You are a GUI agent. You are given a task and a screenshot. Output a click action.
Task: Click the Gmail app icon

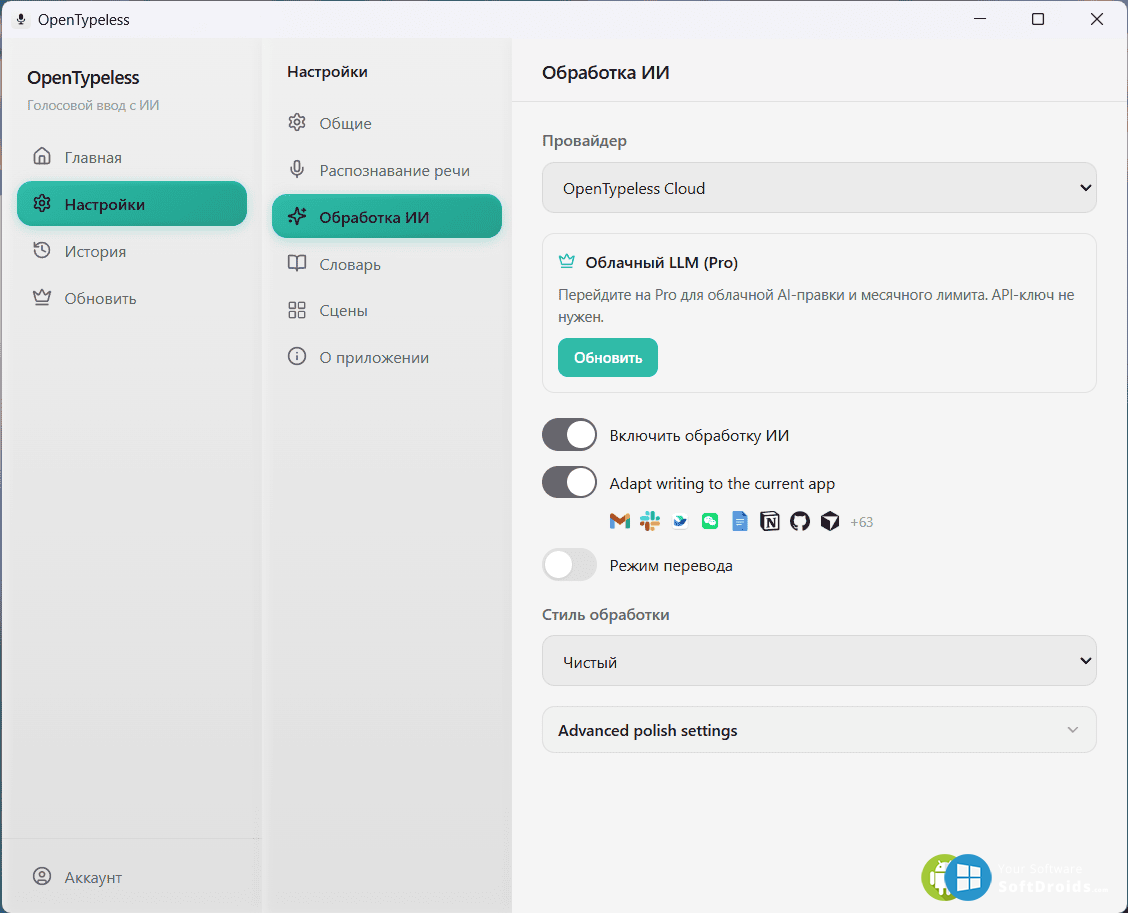(619, 521)
